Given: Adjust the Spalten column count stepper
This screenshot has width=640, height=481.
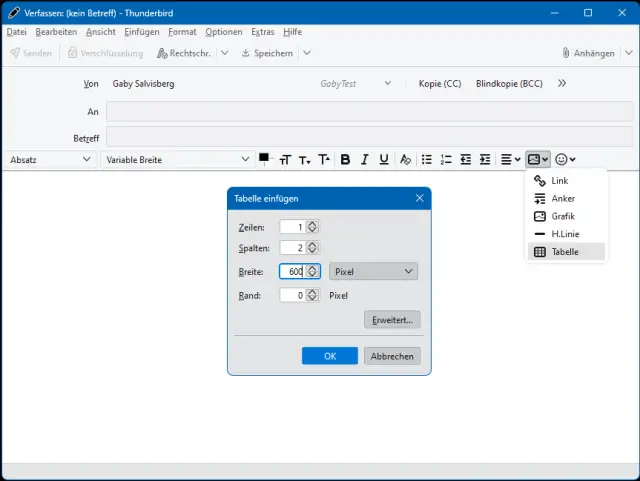Looking at the screenshot, I should [x=313, y=248].
